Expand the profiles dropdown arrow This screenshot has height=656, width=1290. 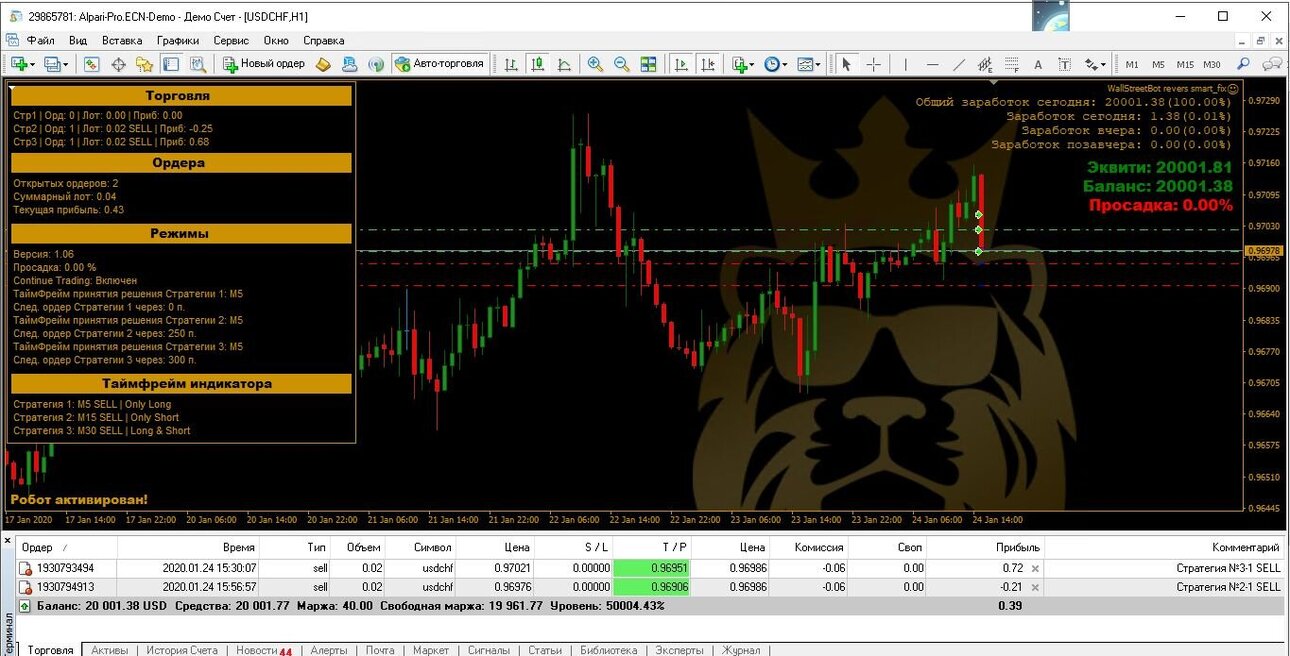[66, 64]
